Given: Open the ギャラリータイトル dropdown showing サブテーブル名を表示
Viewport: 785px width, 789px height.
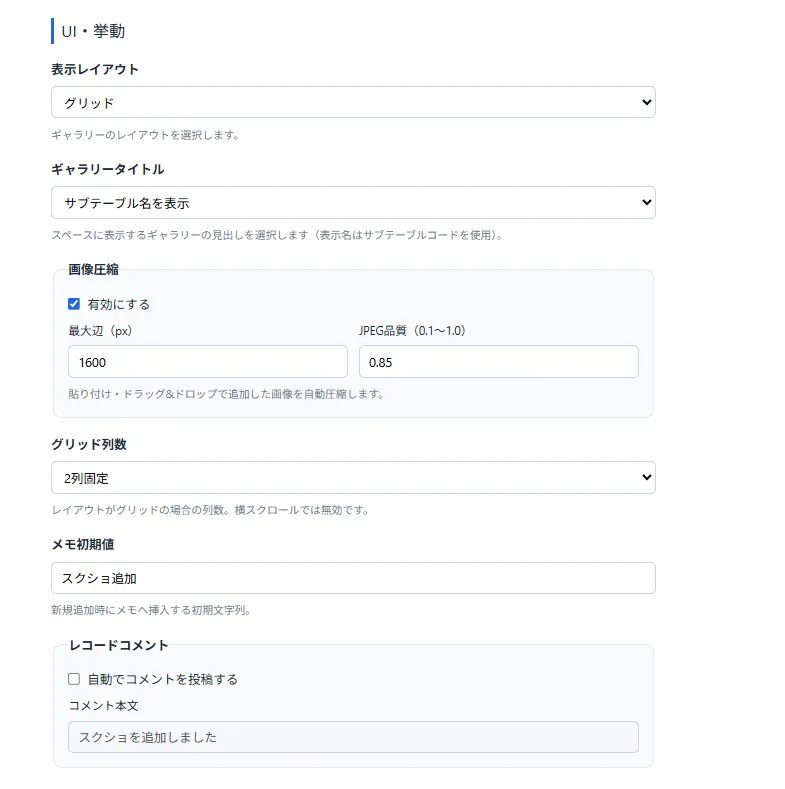Looking at the screenshot, I should click(353, 203).
